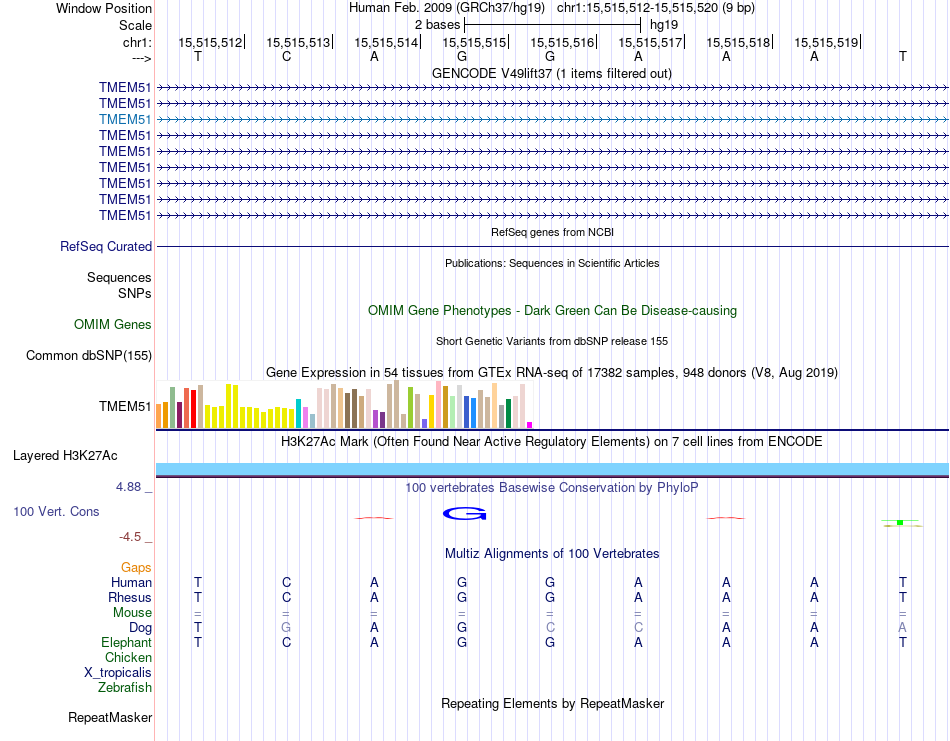Screen dimensions: 950x741
Task: Select the light-blue highlighted TMEM51 transcript label
Action: tap(125, 119)
